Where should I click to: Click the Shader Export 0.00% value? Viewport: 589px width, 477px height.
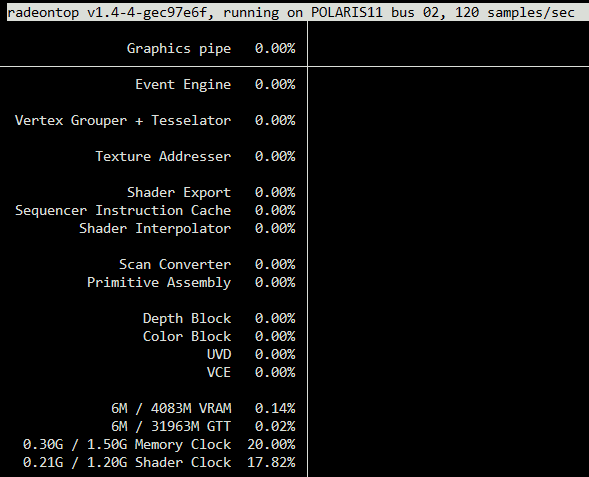275,192
